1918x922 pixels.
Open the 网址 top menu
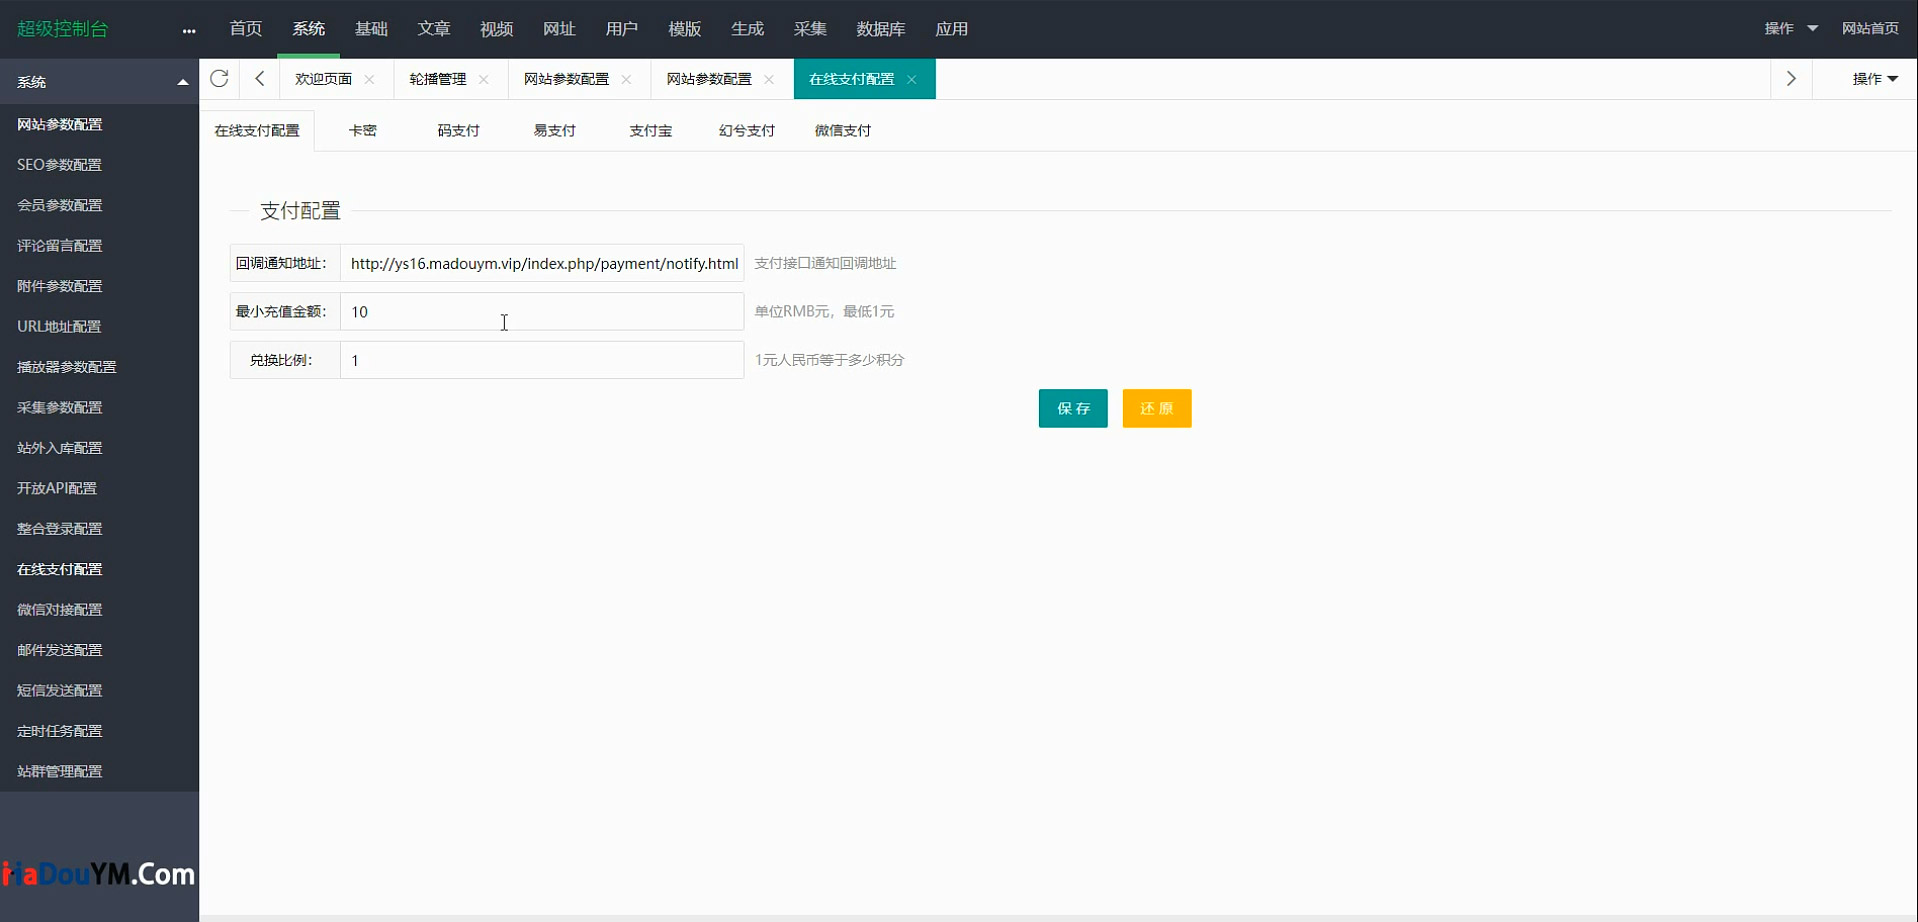(559, 29)
